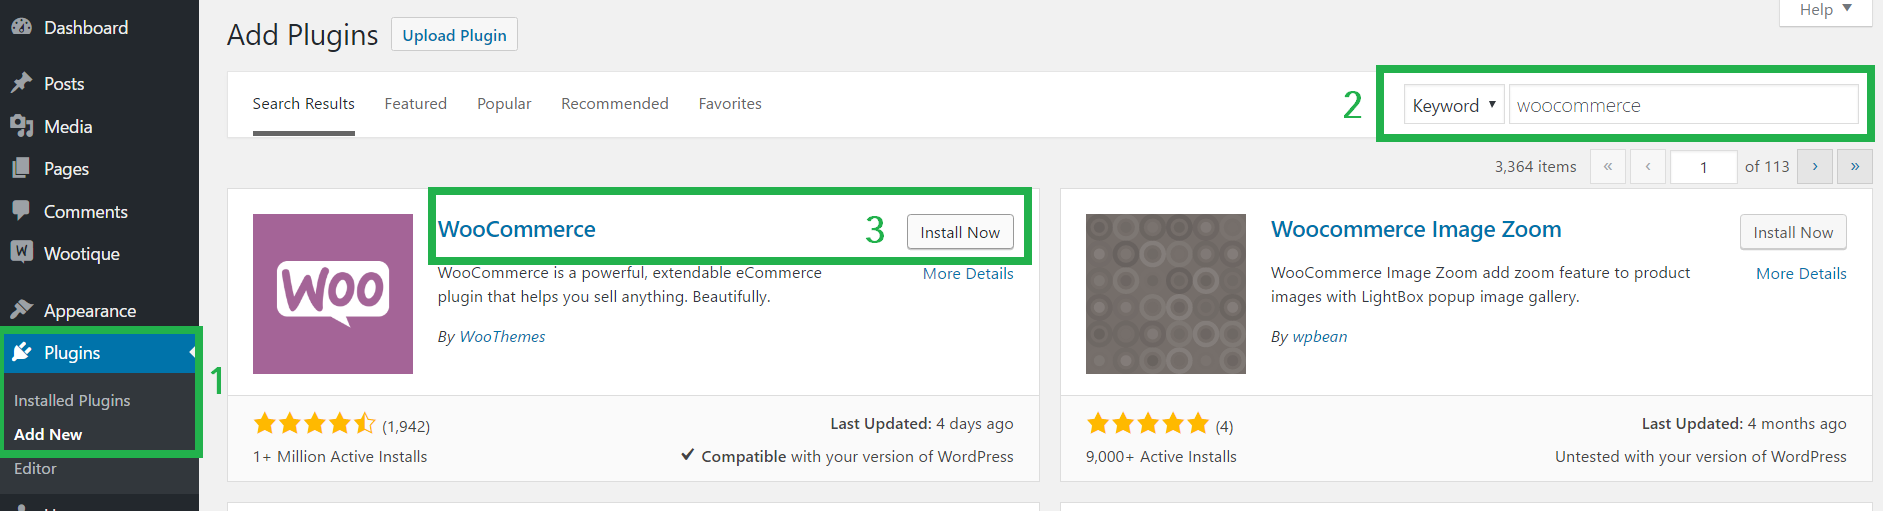Click the Upload Plugin button

tap(454, 35)
